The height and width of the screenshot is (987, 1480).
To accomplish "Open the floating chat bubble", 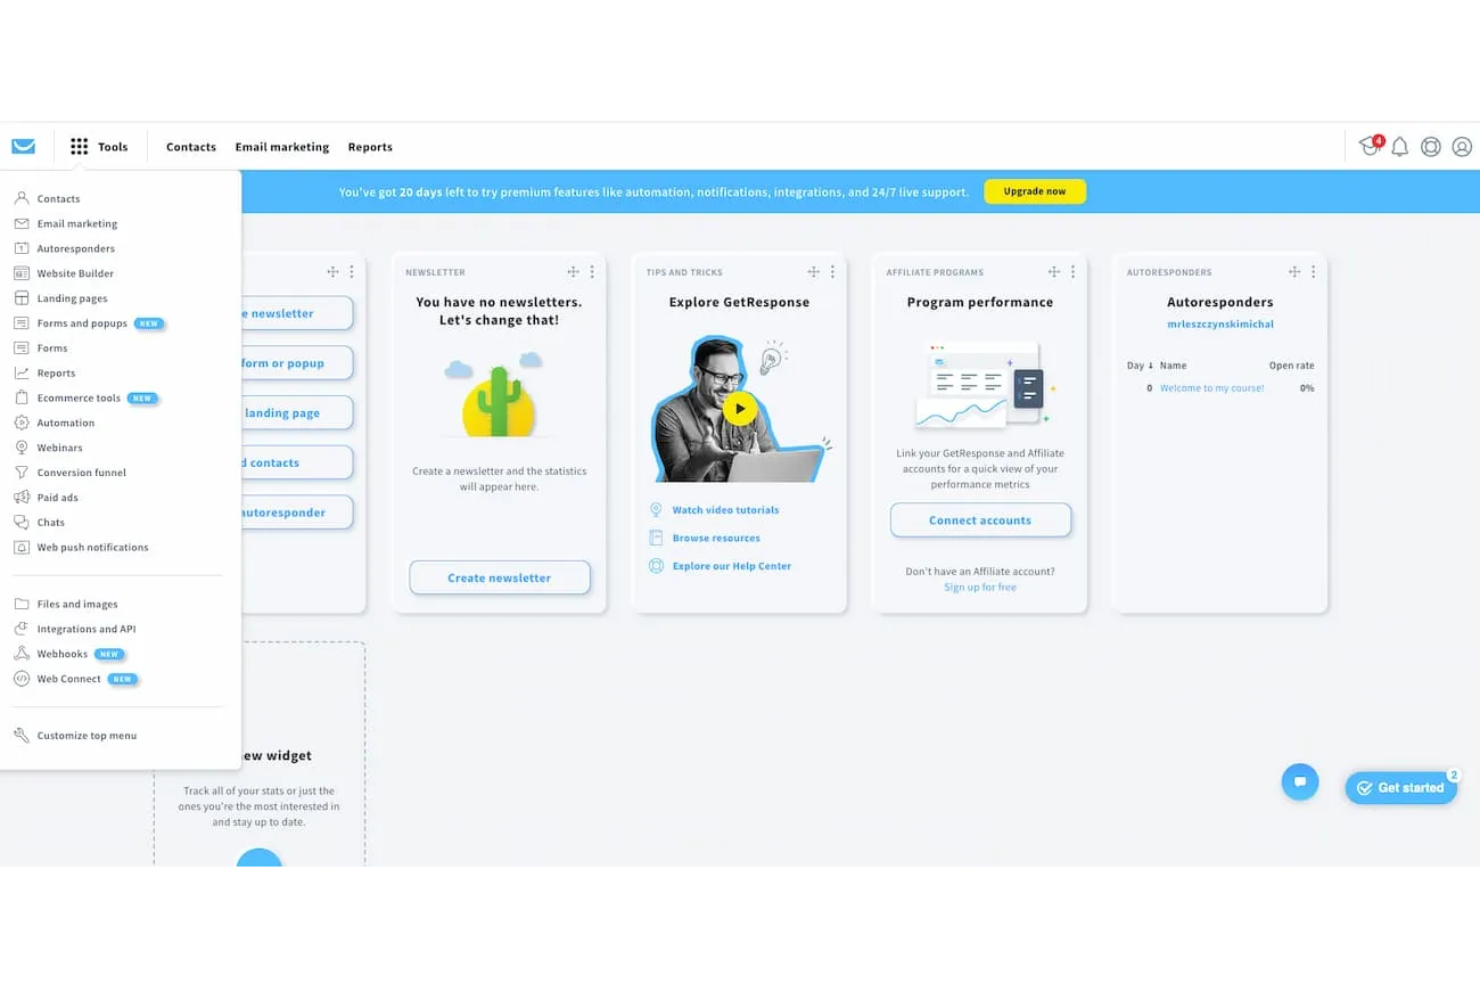I will point(1300,781).
